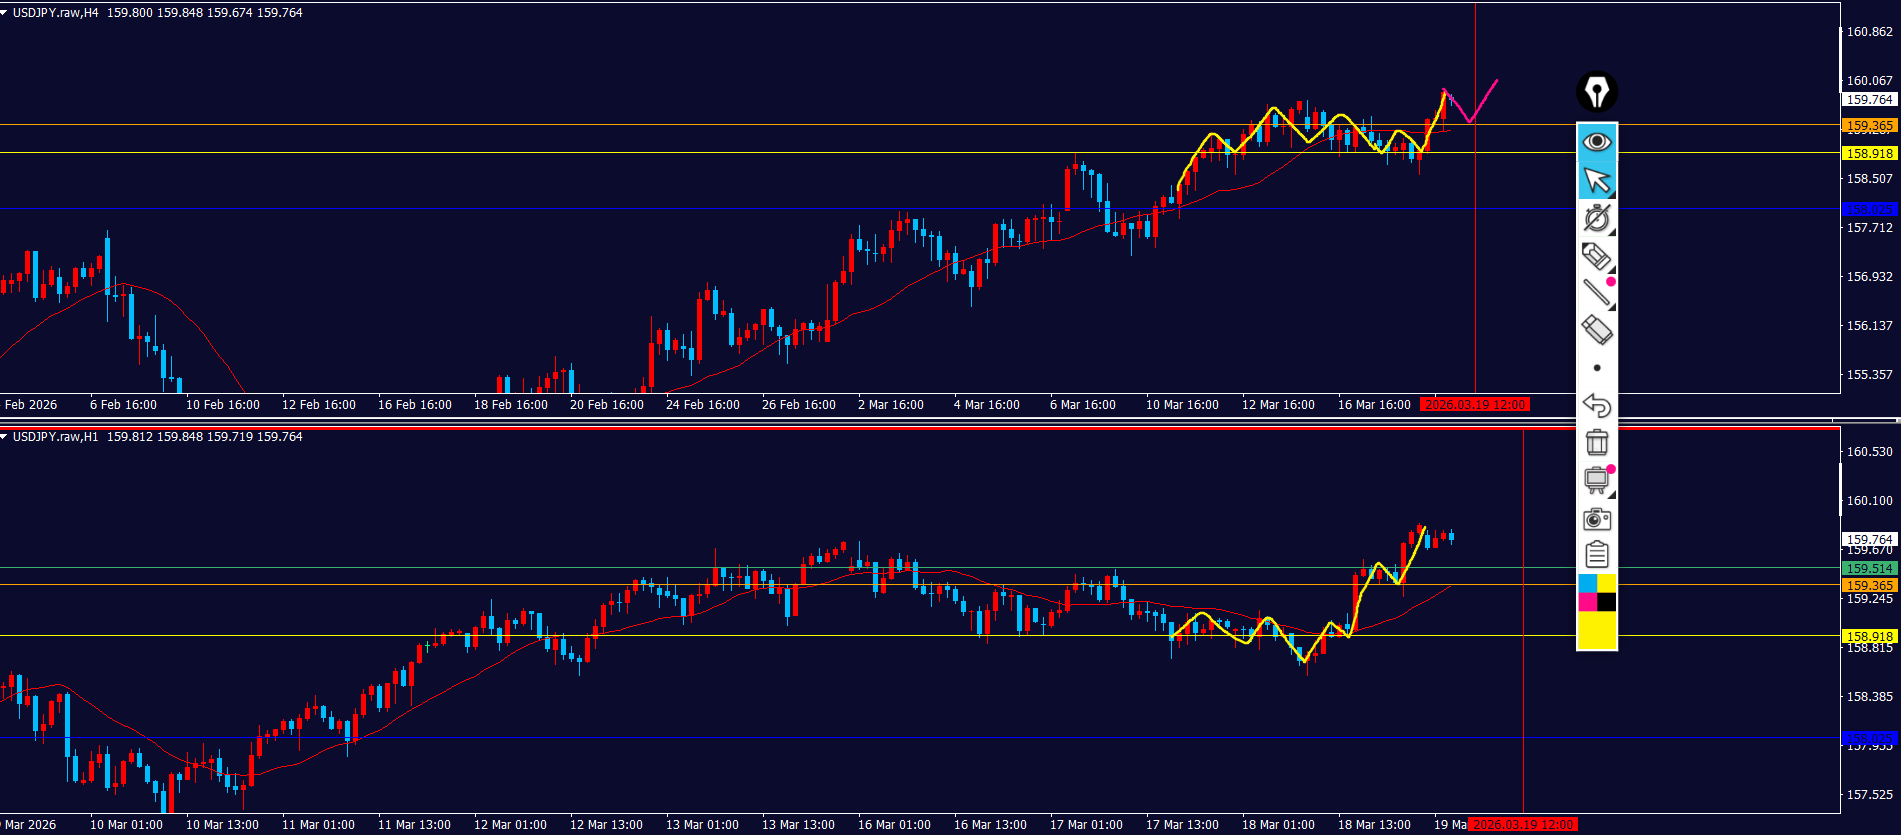Toggle the whiteboard easel mode
The image size is (1901, 835).
(1596, 480)
